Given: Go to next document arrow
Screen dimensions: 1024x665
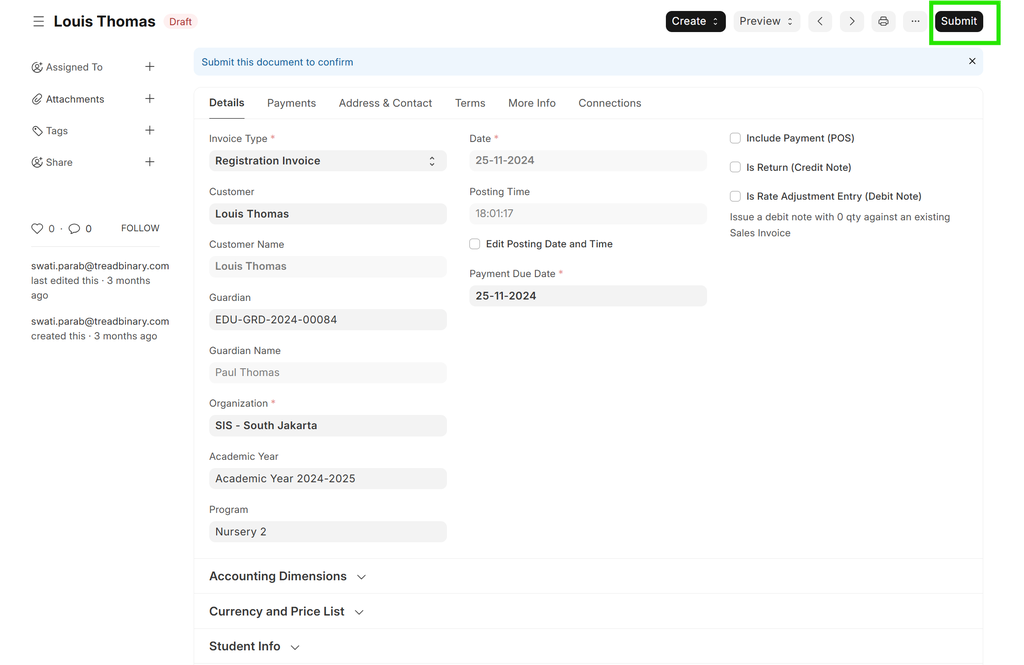Looking at the screenshot, I should (852, 21).
